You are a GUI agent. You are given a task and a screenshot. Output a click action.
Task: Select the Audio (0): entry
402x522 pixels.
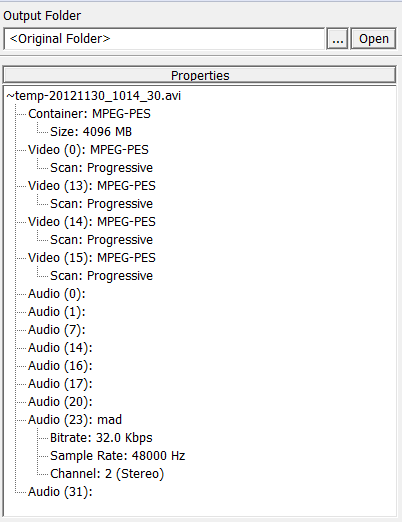point(57,294)
